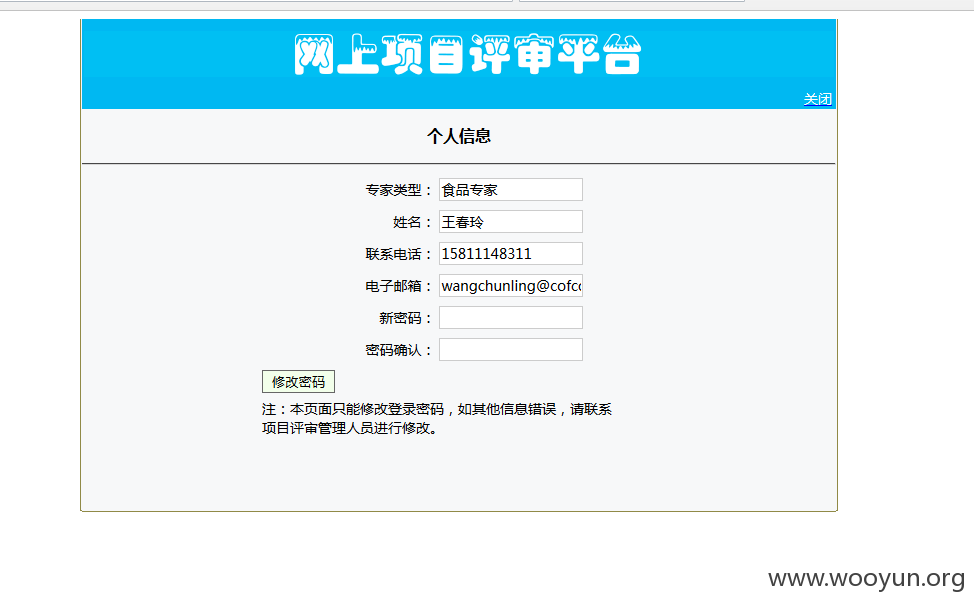Click the 关闭 link in the header
Screen dimensions: 974x607
click(x=817, y=99)
